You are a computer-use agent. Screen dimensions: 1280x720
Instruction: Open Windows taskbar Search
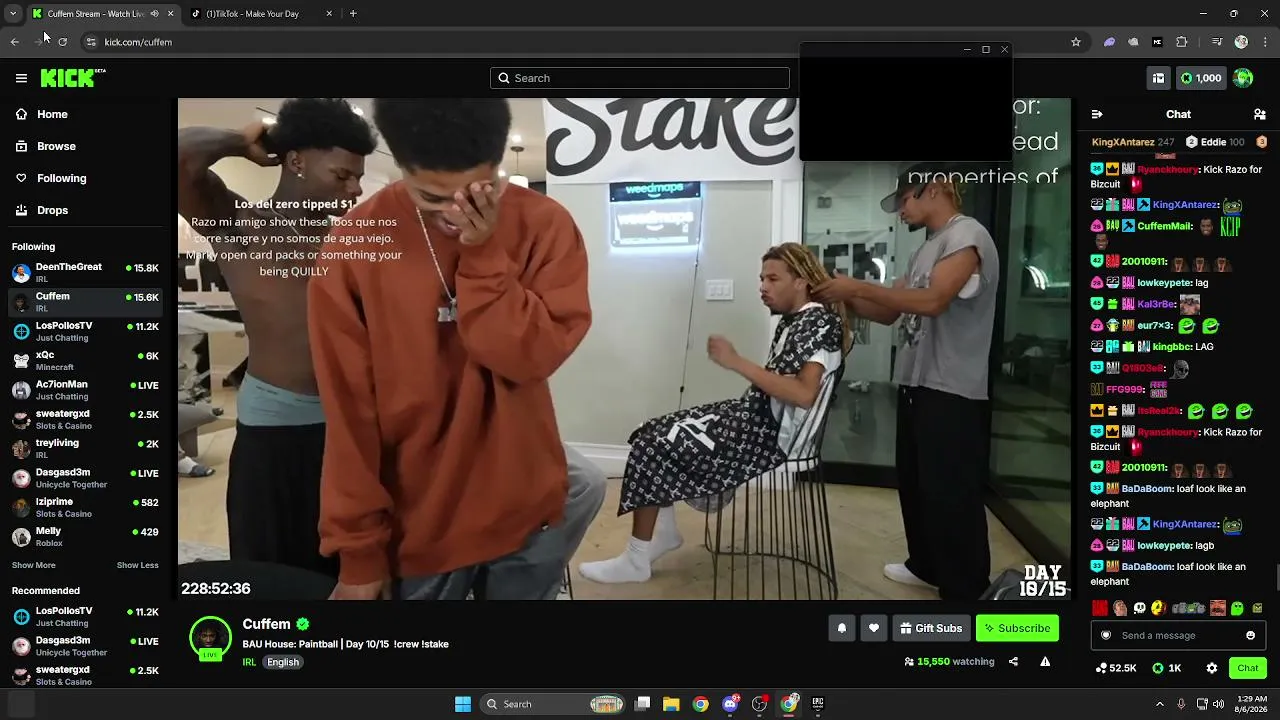click(554, 704)
